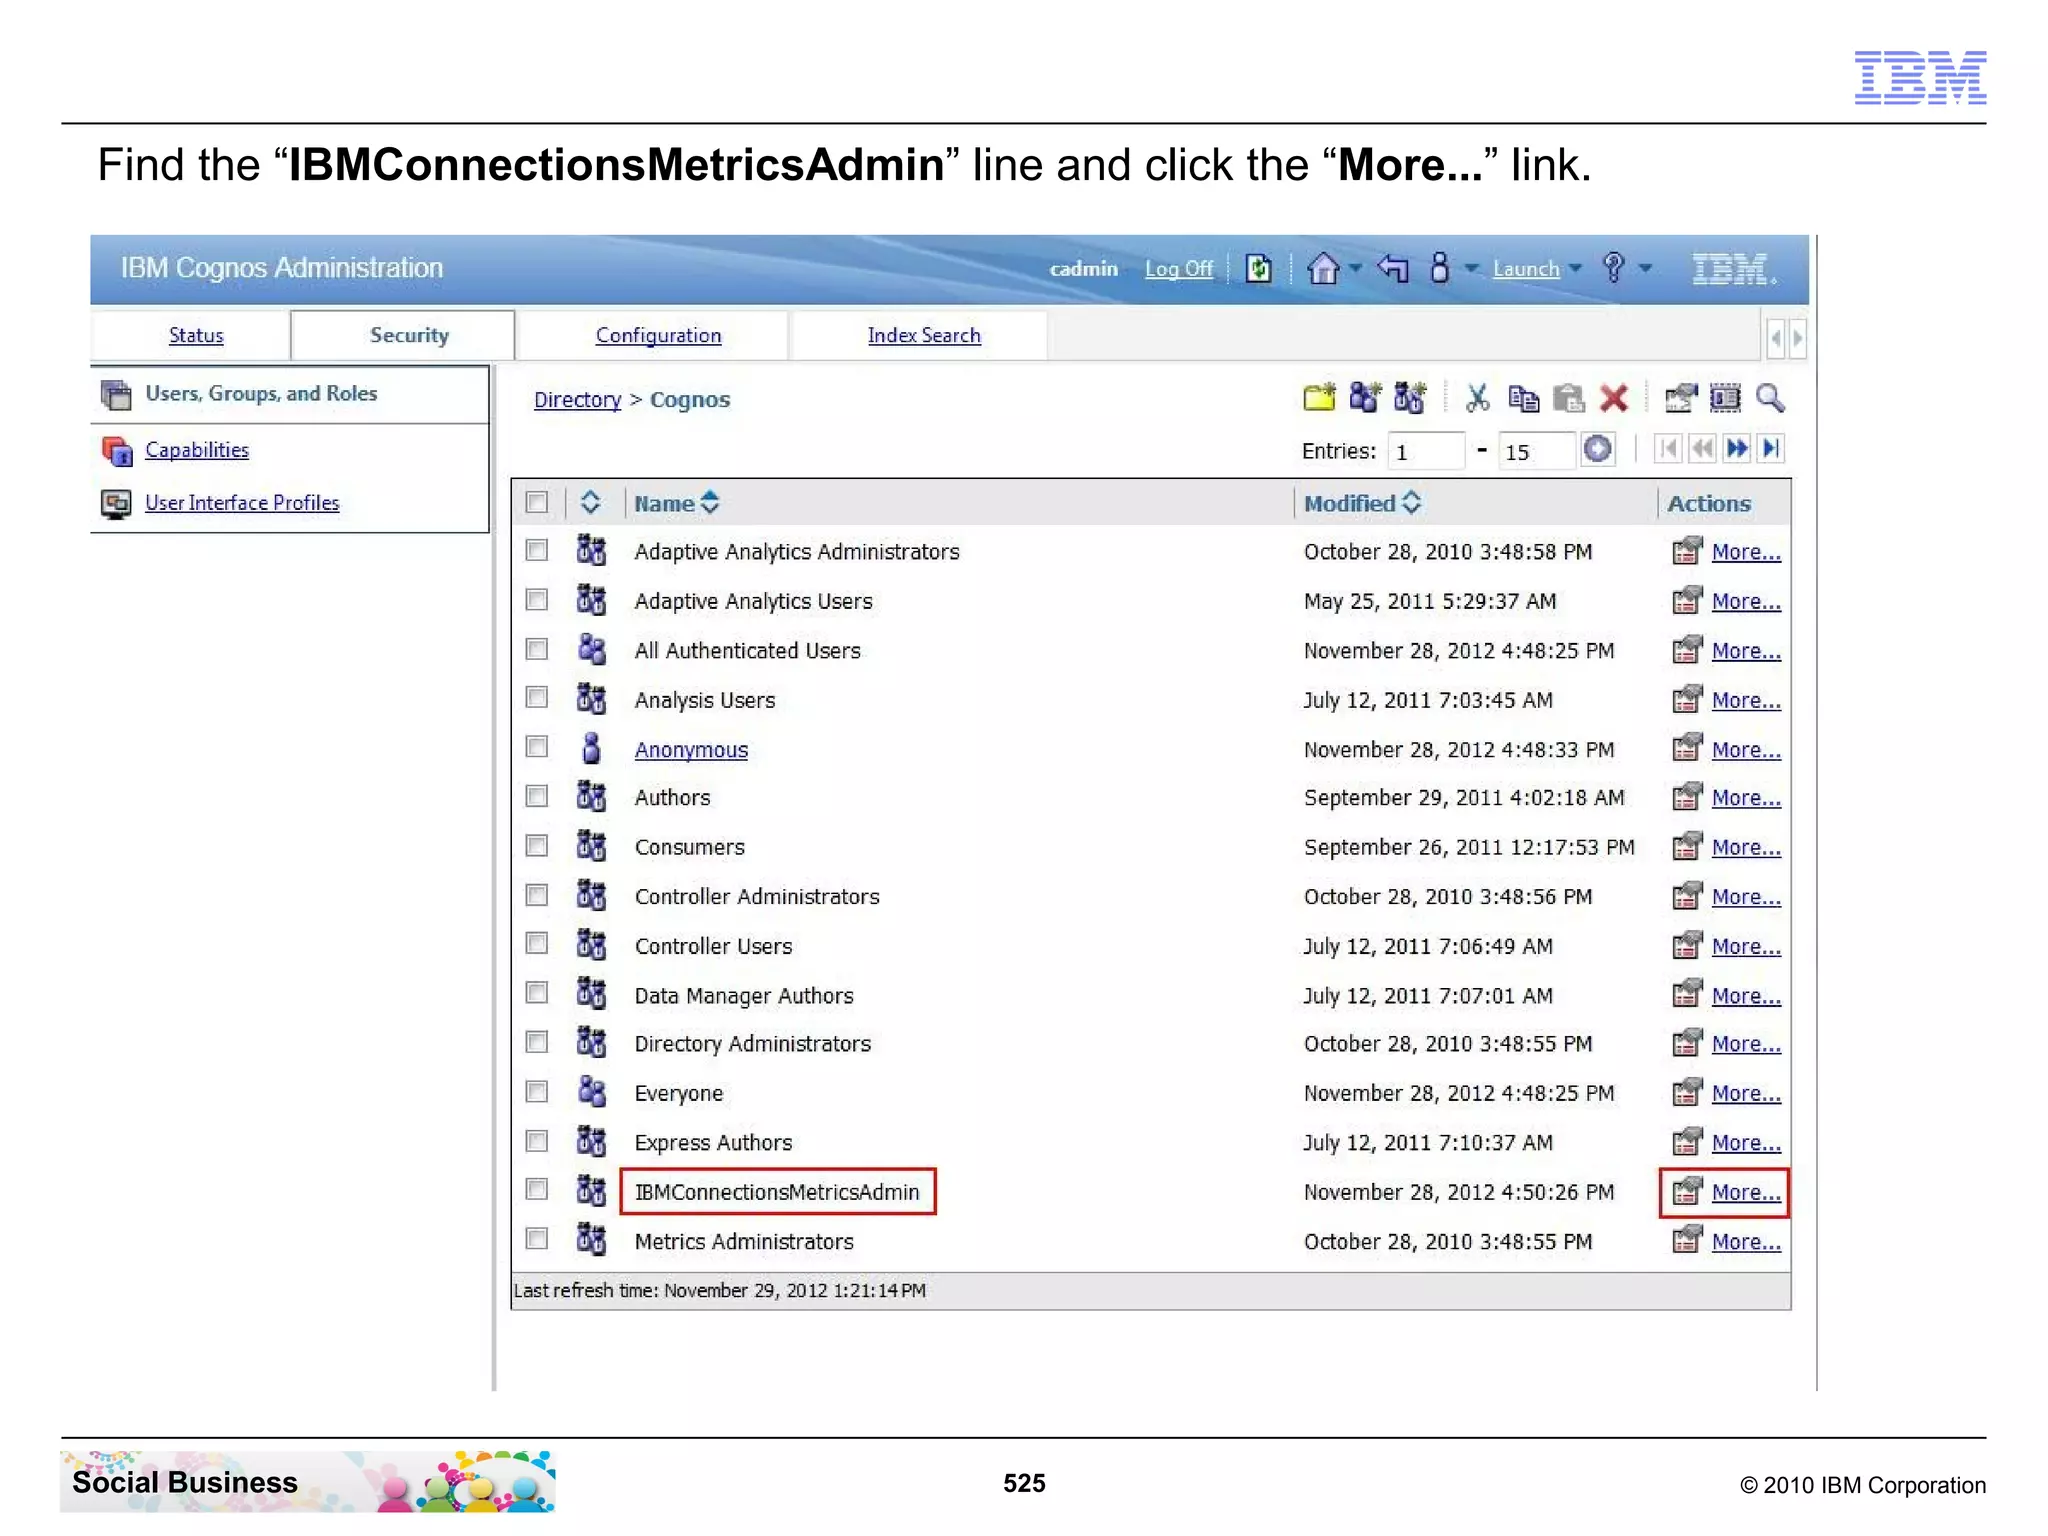
Task: Click the My Area person icon
Action: (x=1439, y=267)
